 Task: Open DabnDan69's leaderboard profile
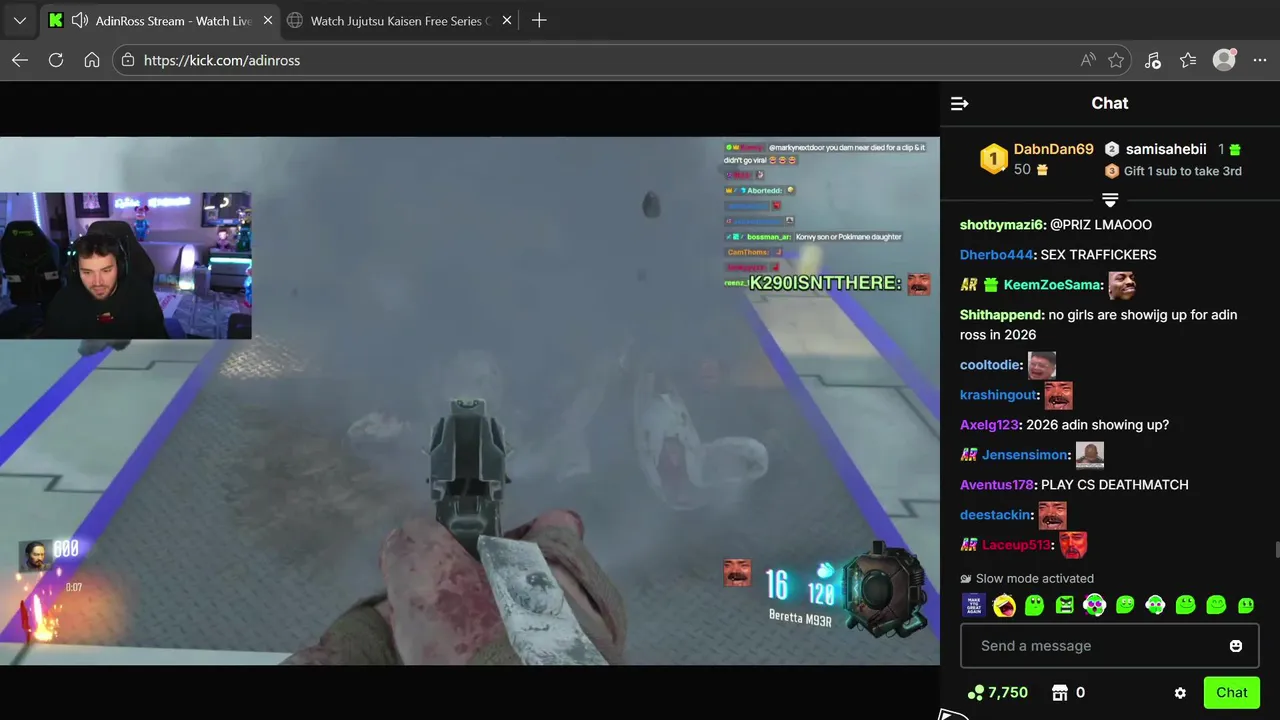pyautogui.click(x=1053, y=149)
